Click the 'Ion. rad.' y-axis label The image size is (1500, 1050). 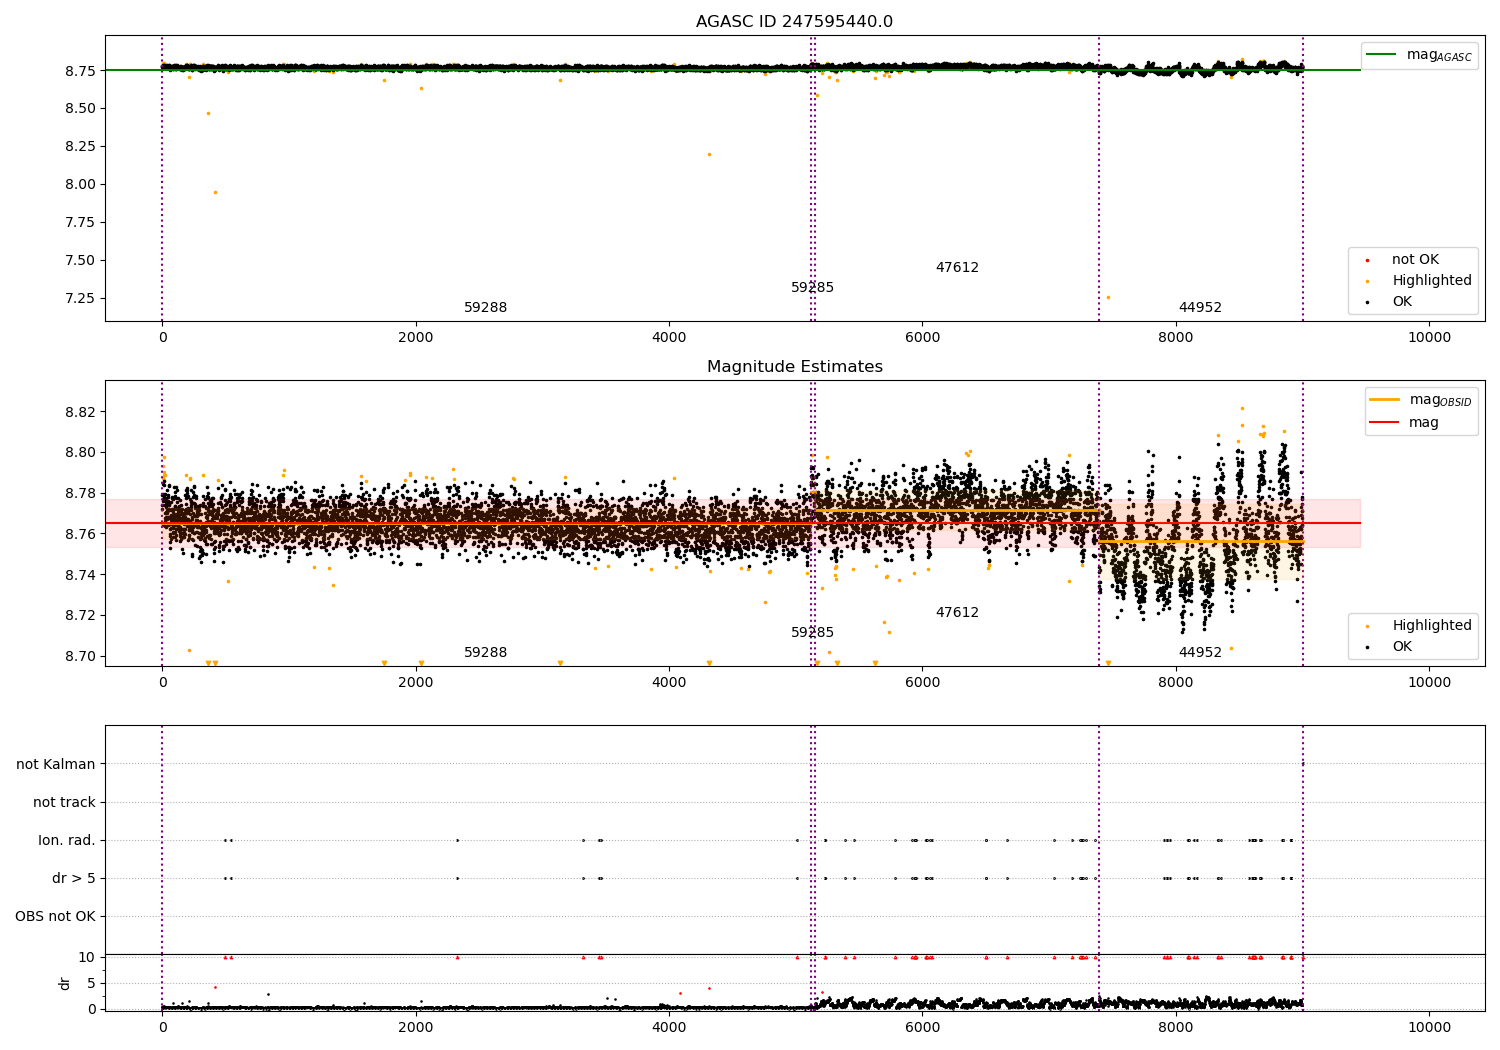[67, 840]
